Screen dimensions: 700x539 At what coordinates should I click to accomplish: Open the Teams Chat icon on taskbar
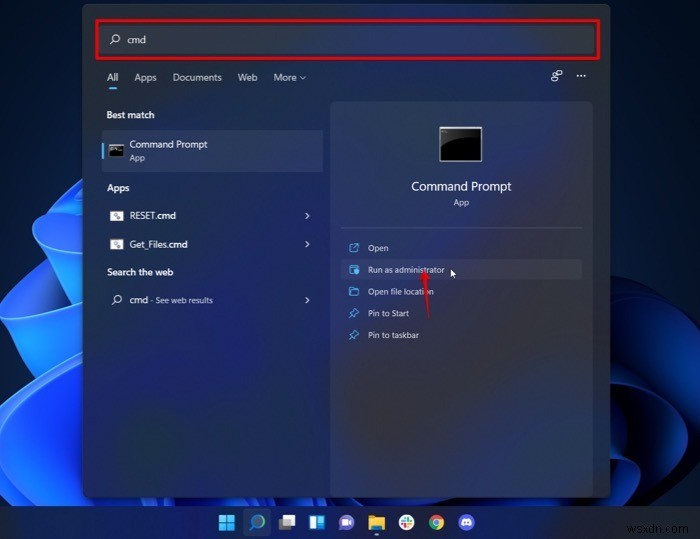tap(347, 522)
